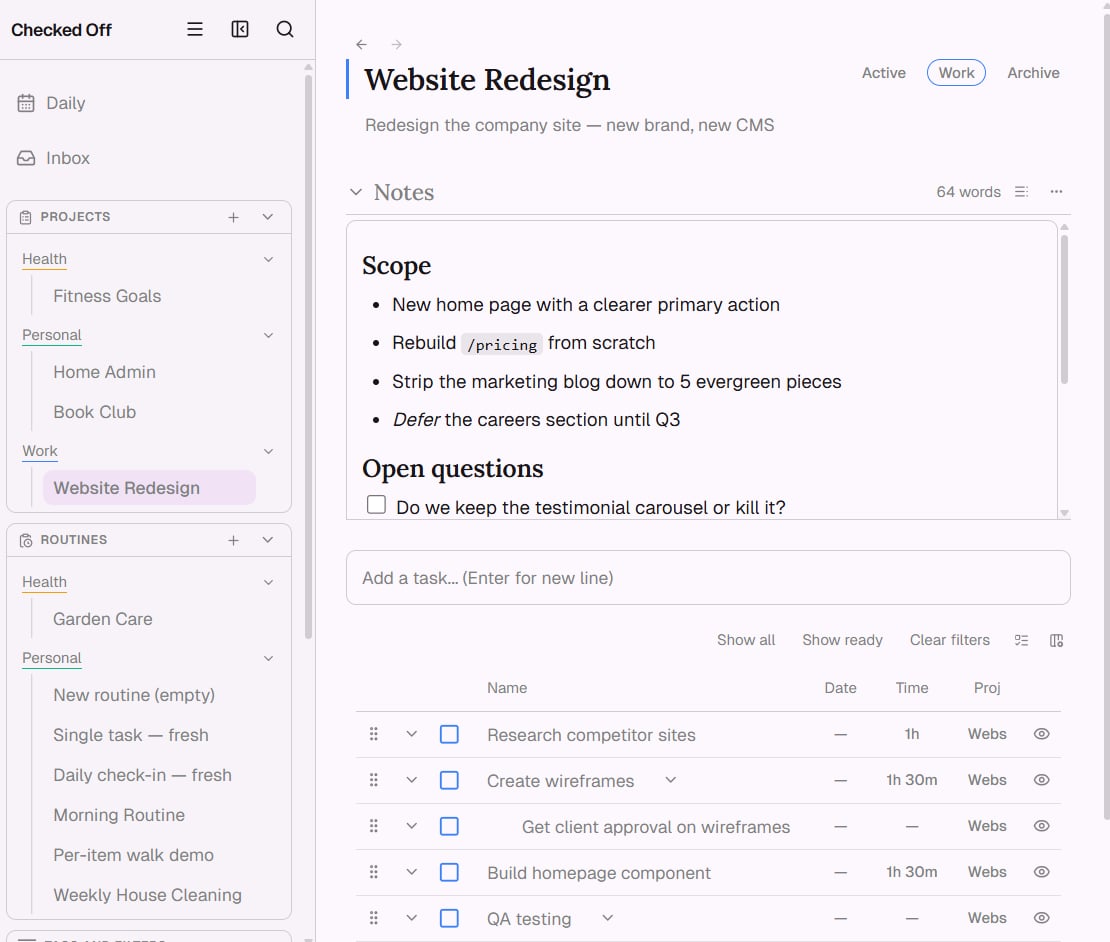Screen dimensions: 1110x942
Task: Toggle visibility eye for QA testing
Action: [1041, 918]
